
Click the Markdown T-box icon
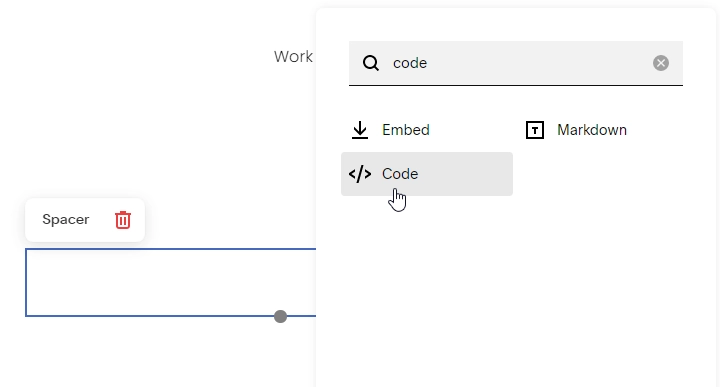(x=535, y=130)
